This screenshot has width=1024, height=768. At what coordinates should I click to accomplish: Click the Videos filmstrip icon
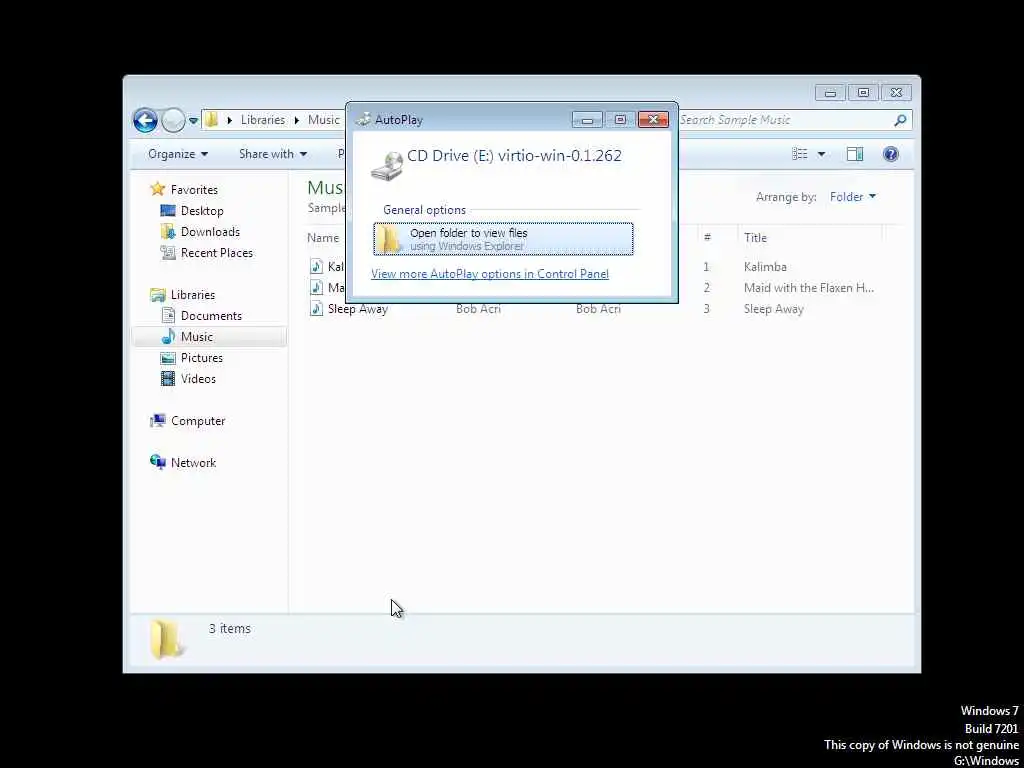(x=168, y=379)
